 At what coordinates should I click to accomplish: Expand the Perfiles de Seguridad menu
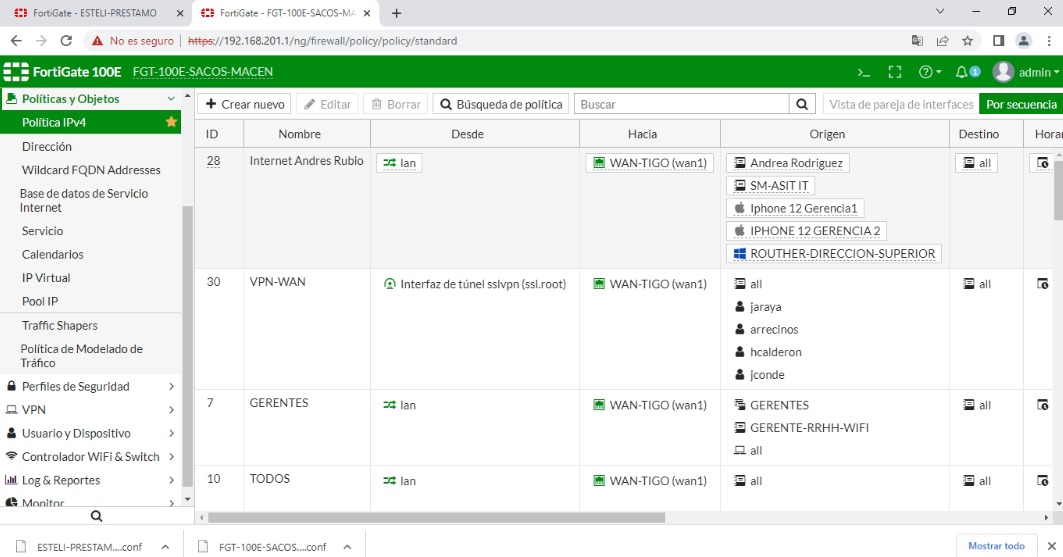[x=90, y=386]
